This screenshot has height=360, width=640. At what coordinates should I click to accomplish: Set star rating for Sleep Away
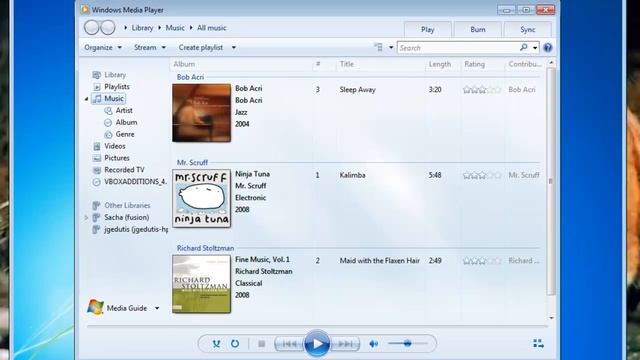(x=482, y=90)
